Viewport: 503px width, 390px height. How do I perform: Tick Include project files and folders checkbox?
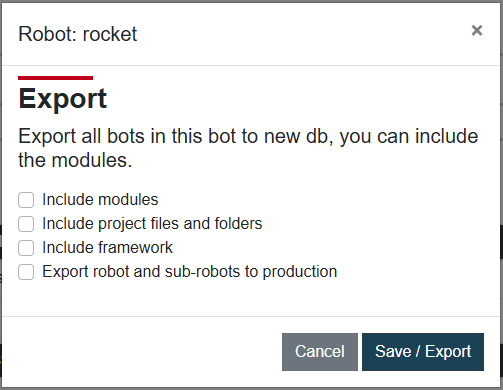26,224
